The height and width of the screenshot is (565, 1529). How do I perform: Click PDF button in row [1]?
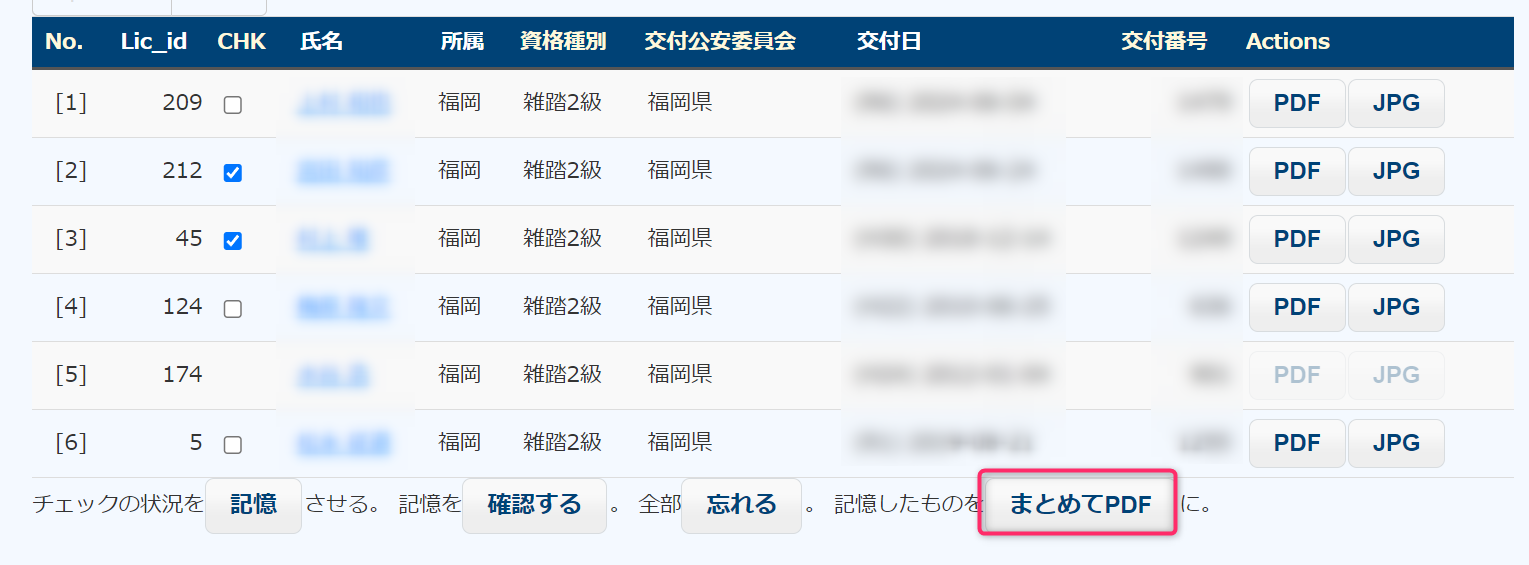pos(1297,103)
